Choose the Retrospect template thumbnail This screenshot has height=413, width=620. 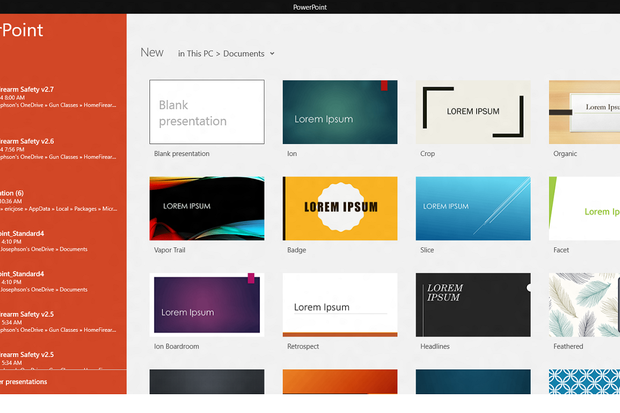(x=340, y=305)
